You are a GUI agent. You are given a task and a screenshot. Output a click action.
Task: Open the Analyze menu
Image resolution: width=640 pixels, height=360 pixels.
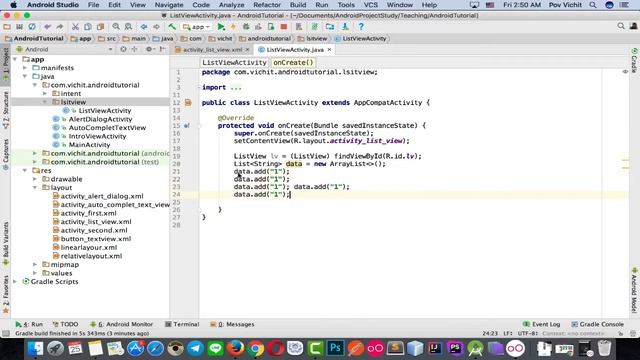tap(231, 5)
